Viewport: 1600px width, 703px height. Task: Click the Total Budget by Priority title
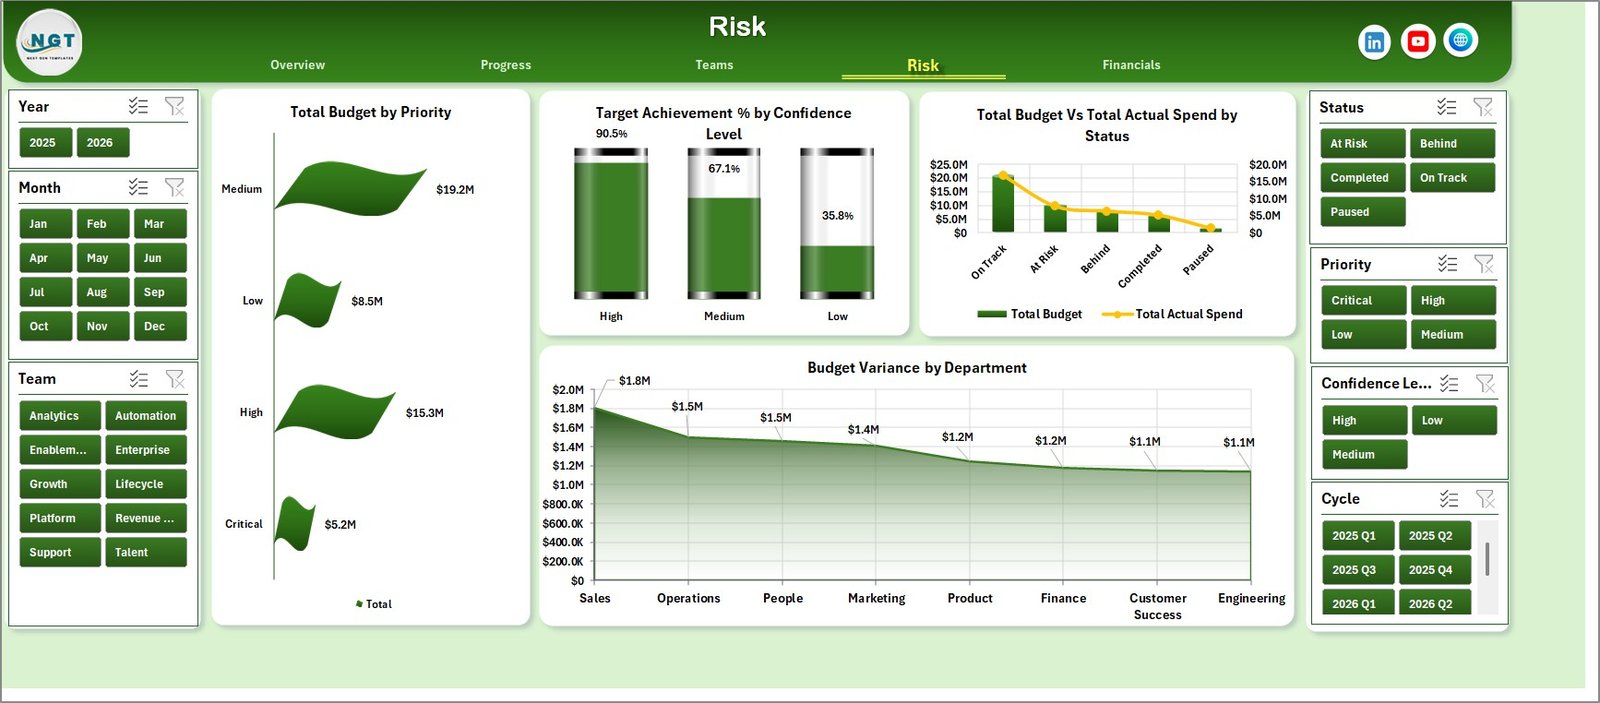370,112
